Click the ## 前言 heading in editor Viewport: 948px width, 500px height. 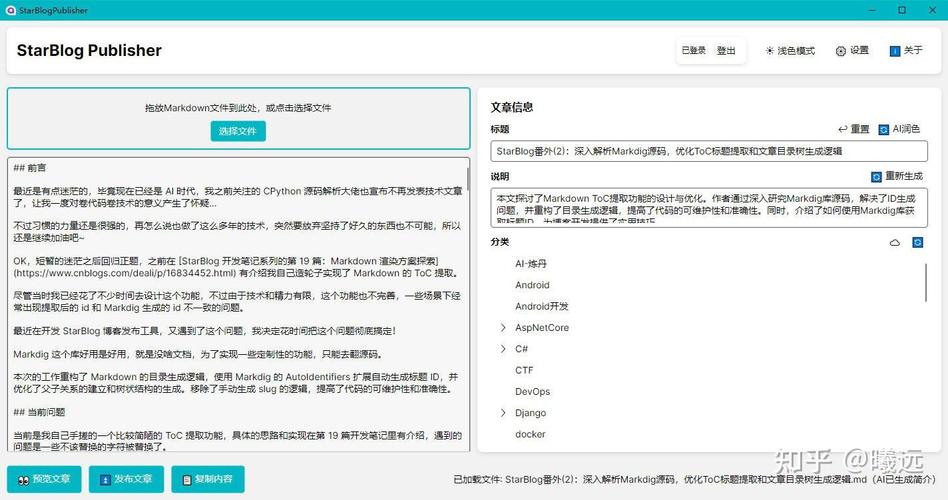30,167
